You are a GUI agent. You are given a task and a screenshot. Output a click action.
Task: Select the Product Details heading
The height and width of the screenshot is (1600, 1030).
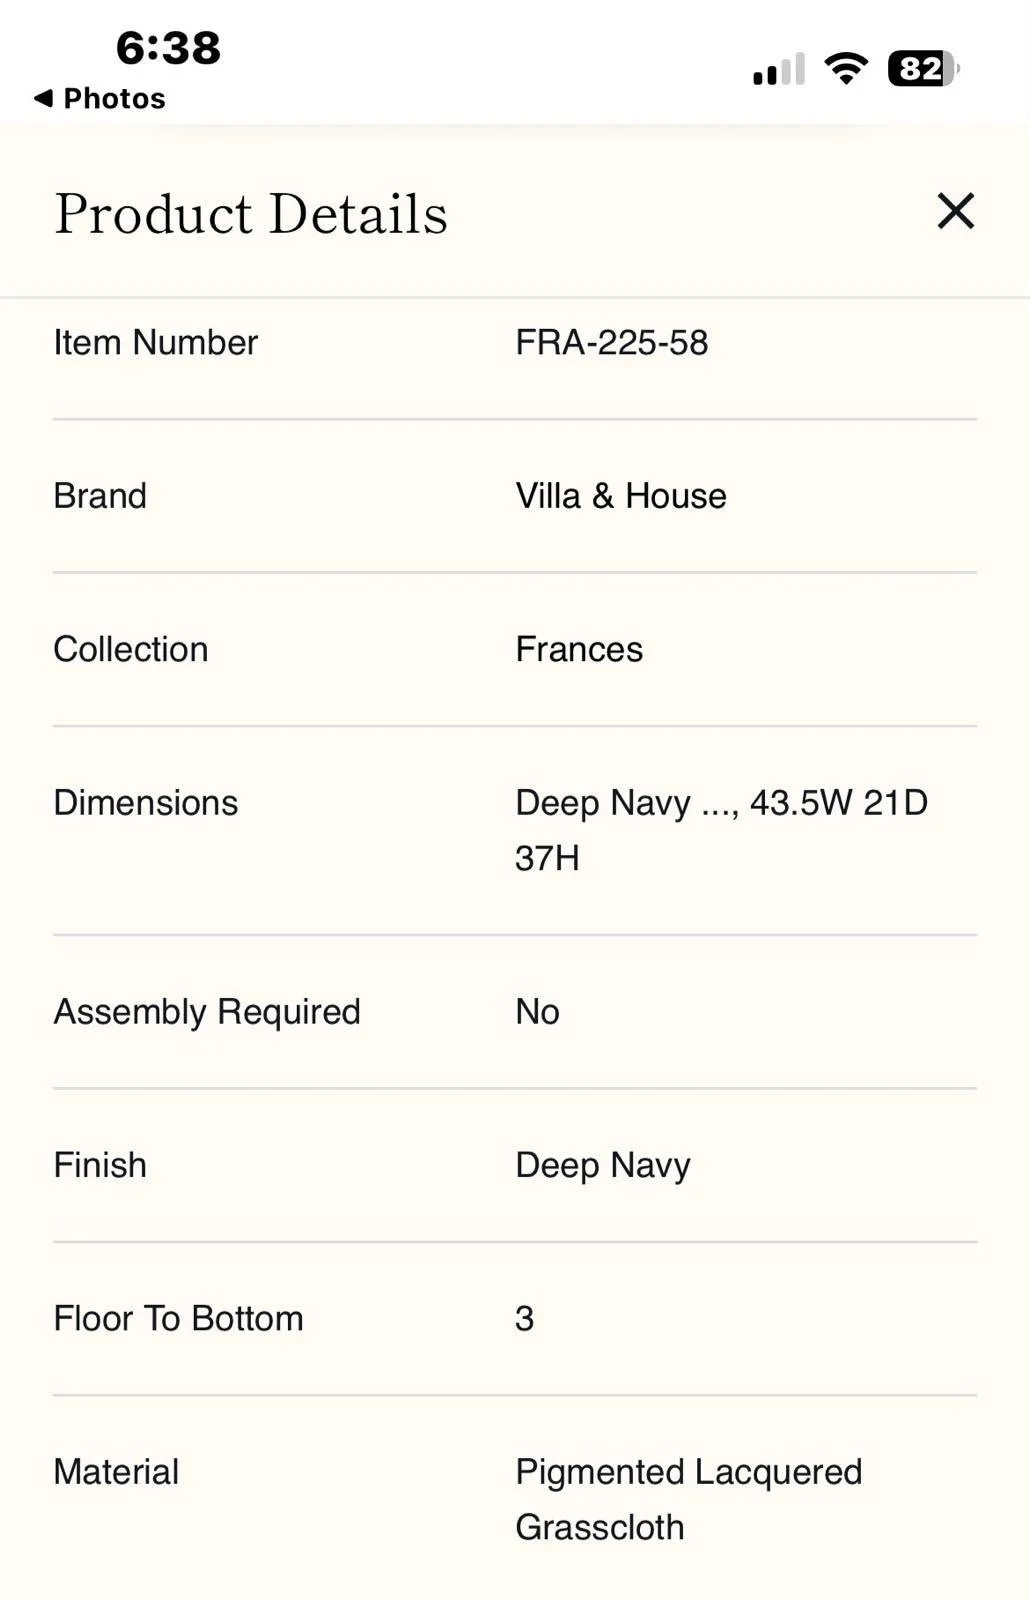(x=251, y=213)
